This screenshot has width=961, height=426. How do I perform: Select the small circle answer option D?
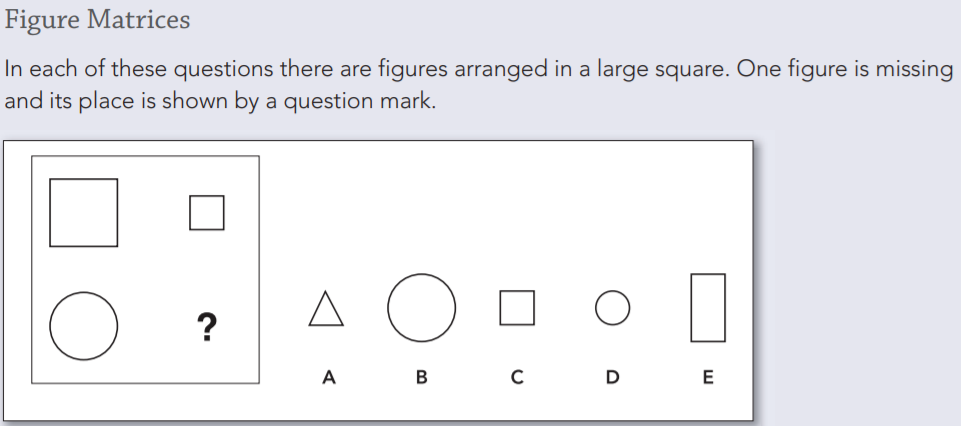612,308
